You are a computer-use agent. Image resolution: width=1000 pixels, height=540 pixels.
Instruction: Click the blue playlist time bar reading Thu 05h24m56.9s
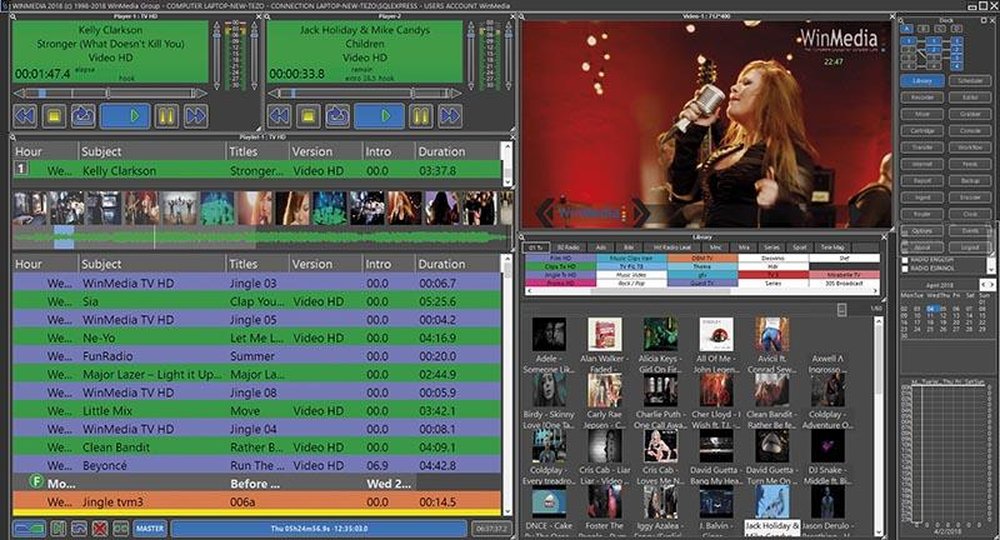tap(319, 529)
